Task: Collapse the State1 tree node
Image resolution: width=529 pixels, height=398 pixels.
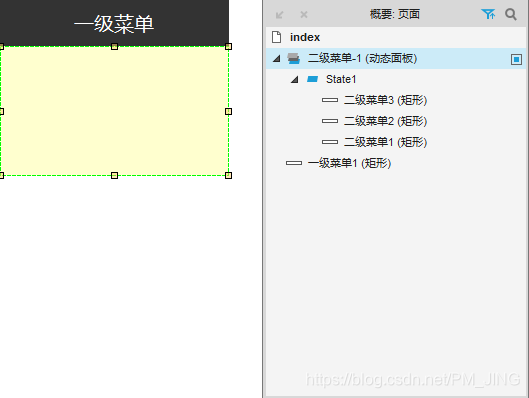Action: tap(295, 80)
